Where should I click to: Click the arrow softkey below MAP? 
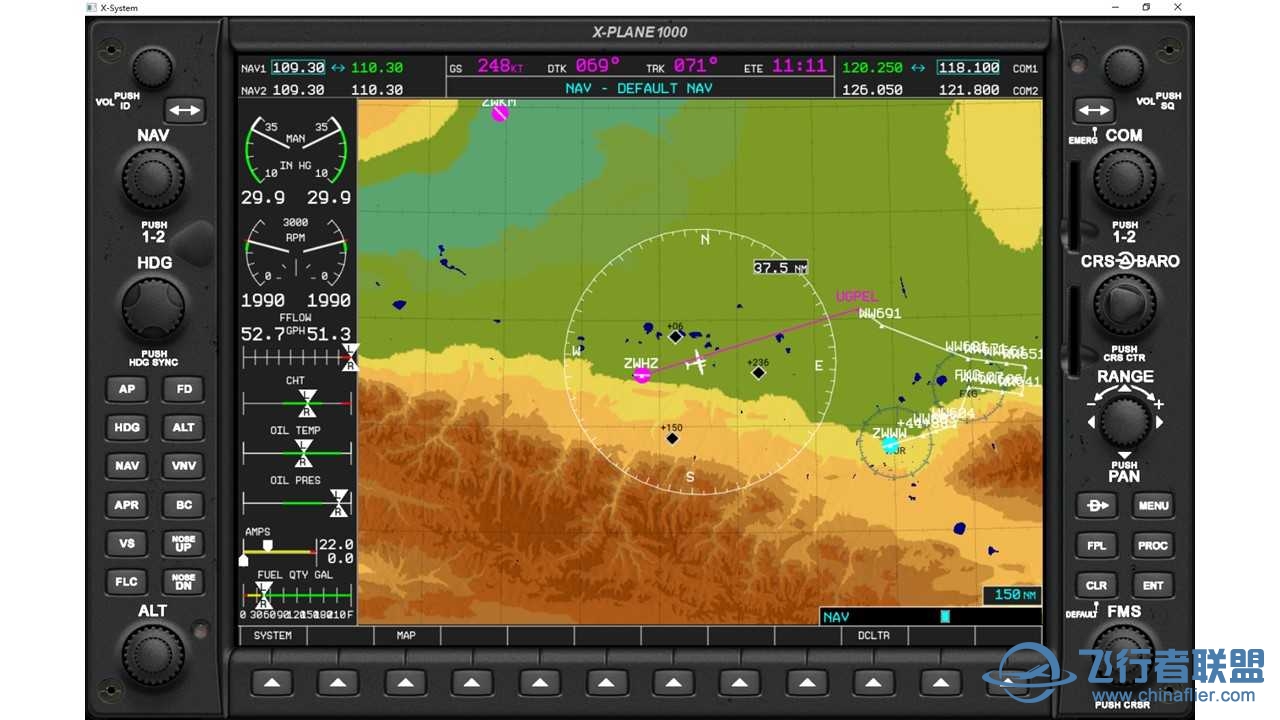point(405,683)
